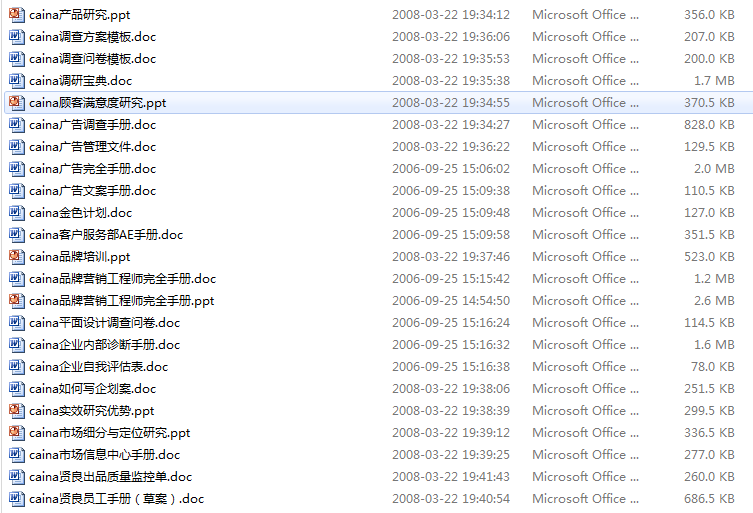The image size is (753, 513).
Task: Select caina品牌营销工程师完全手册.doc file name
Action: click(122, 279)
